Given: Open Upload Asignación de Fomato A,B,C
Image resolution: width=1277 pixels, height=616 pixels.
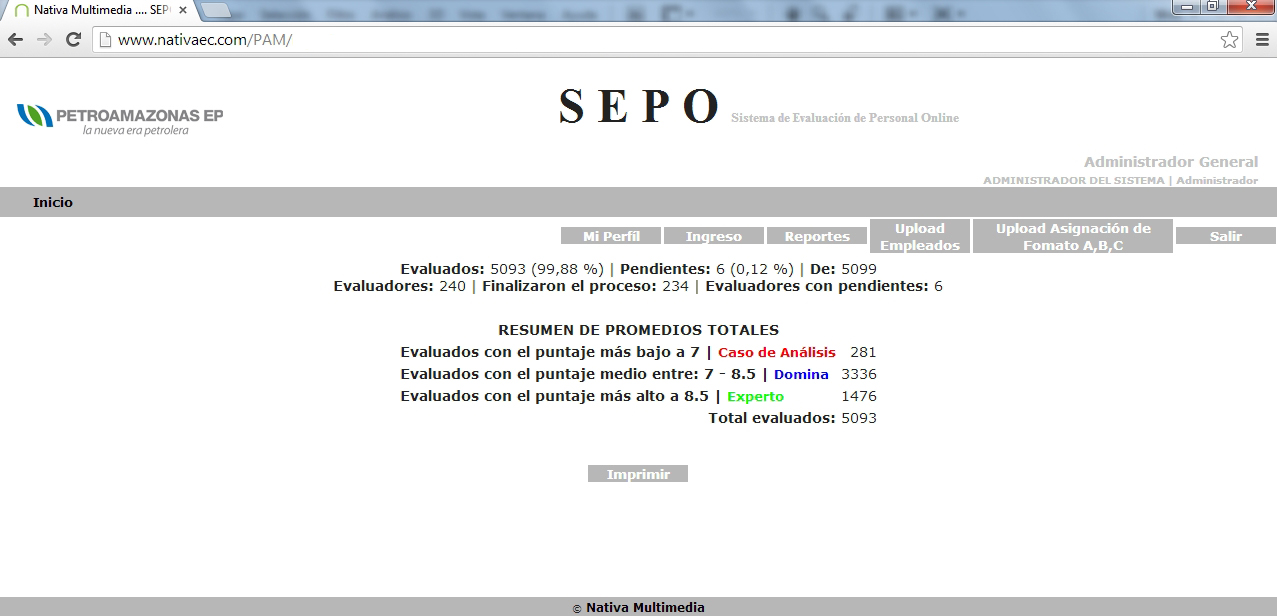Looking at the screenshot, I should (x=1072, y=236).
